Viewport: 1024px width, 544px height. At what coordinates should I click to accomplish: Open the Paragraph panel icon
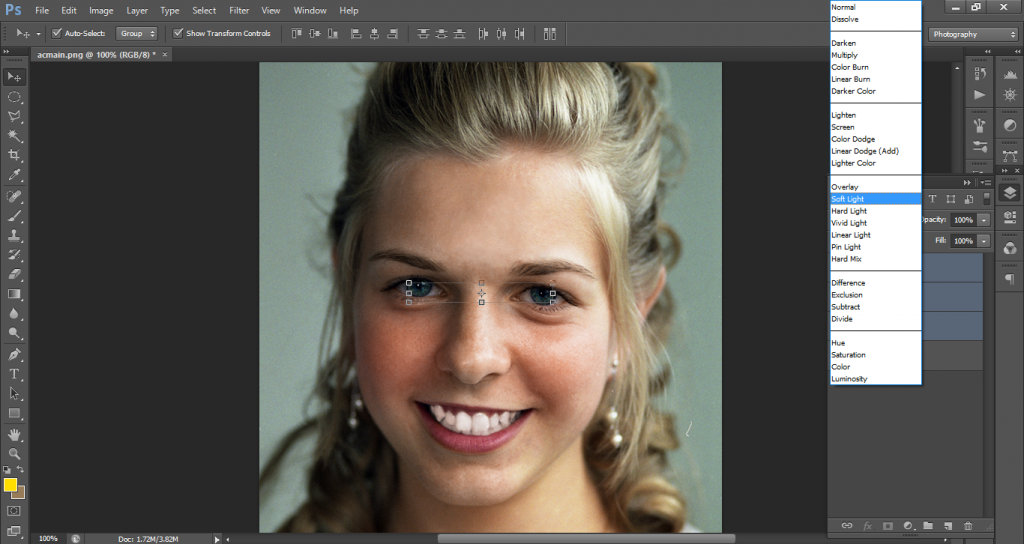pos(1010,280)
